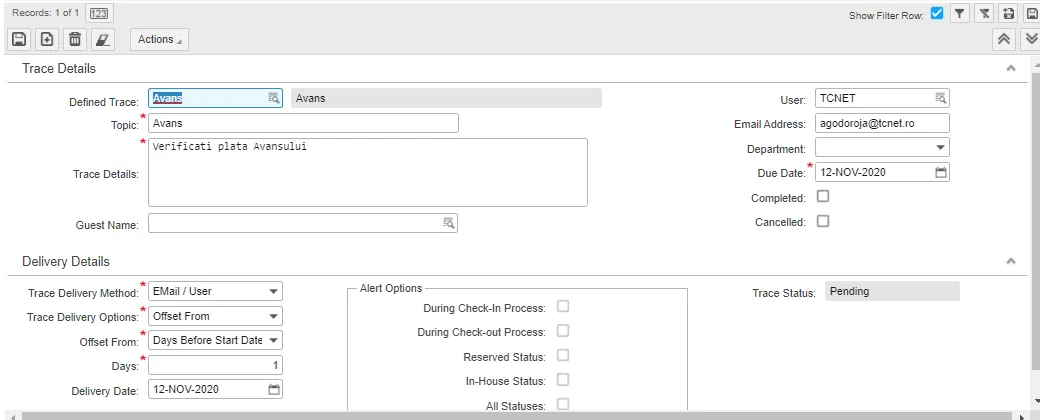Enable Reserved Status alert option
The image size is (1040, 420).
pos(562,355)
